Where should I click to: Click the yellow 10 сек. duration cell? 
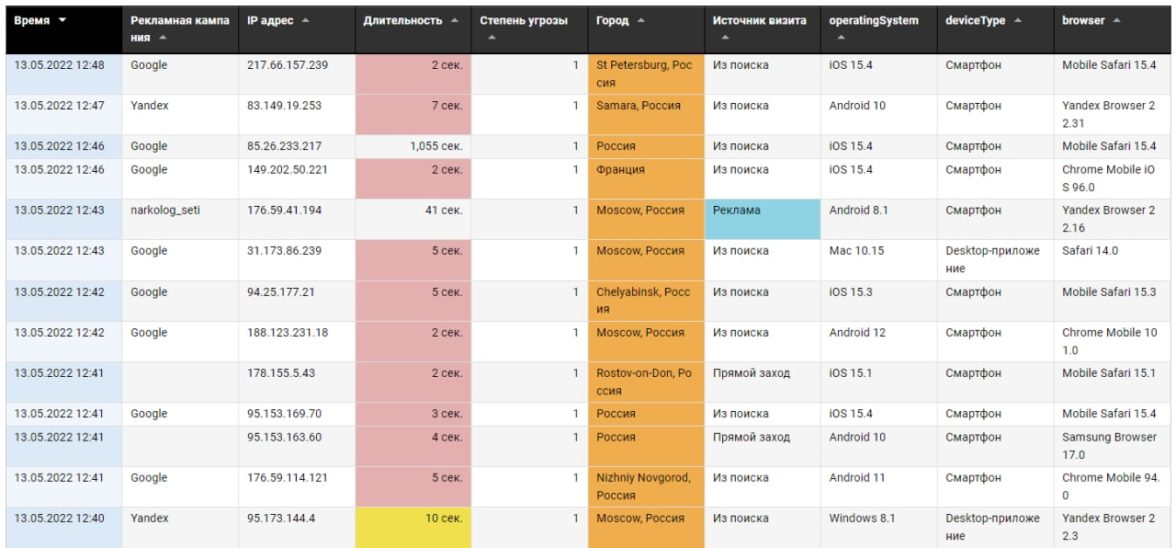click(x=412, y=527)
